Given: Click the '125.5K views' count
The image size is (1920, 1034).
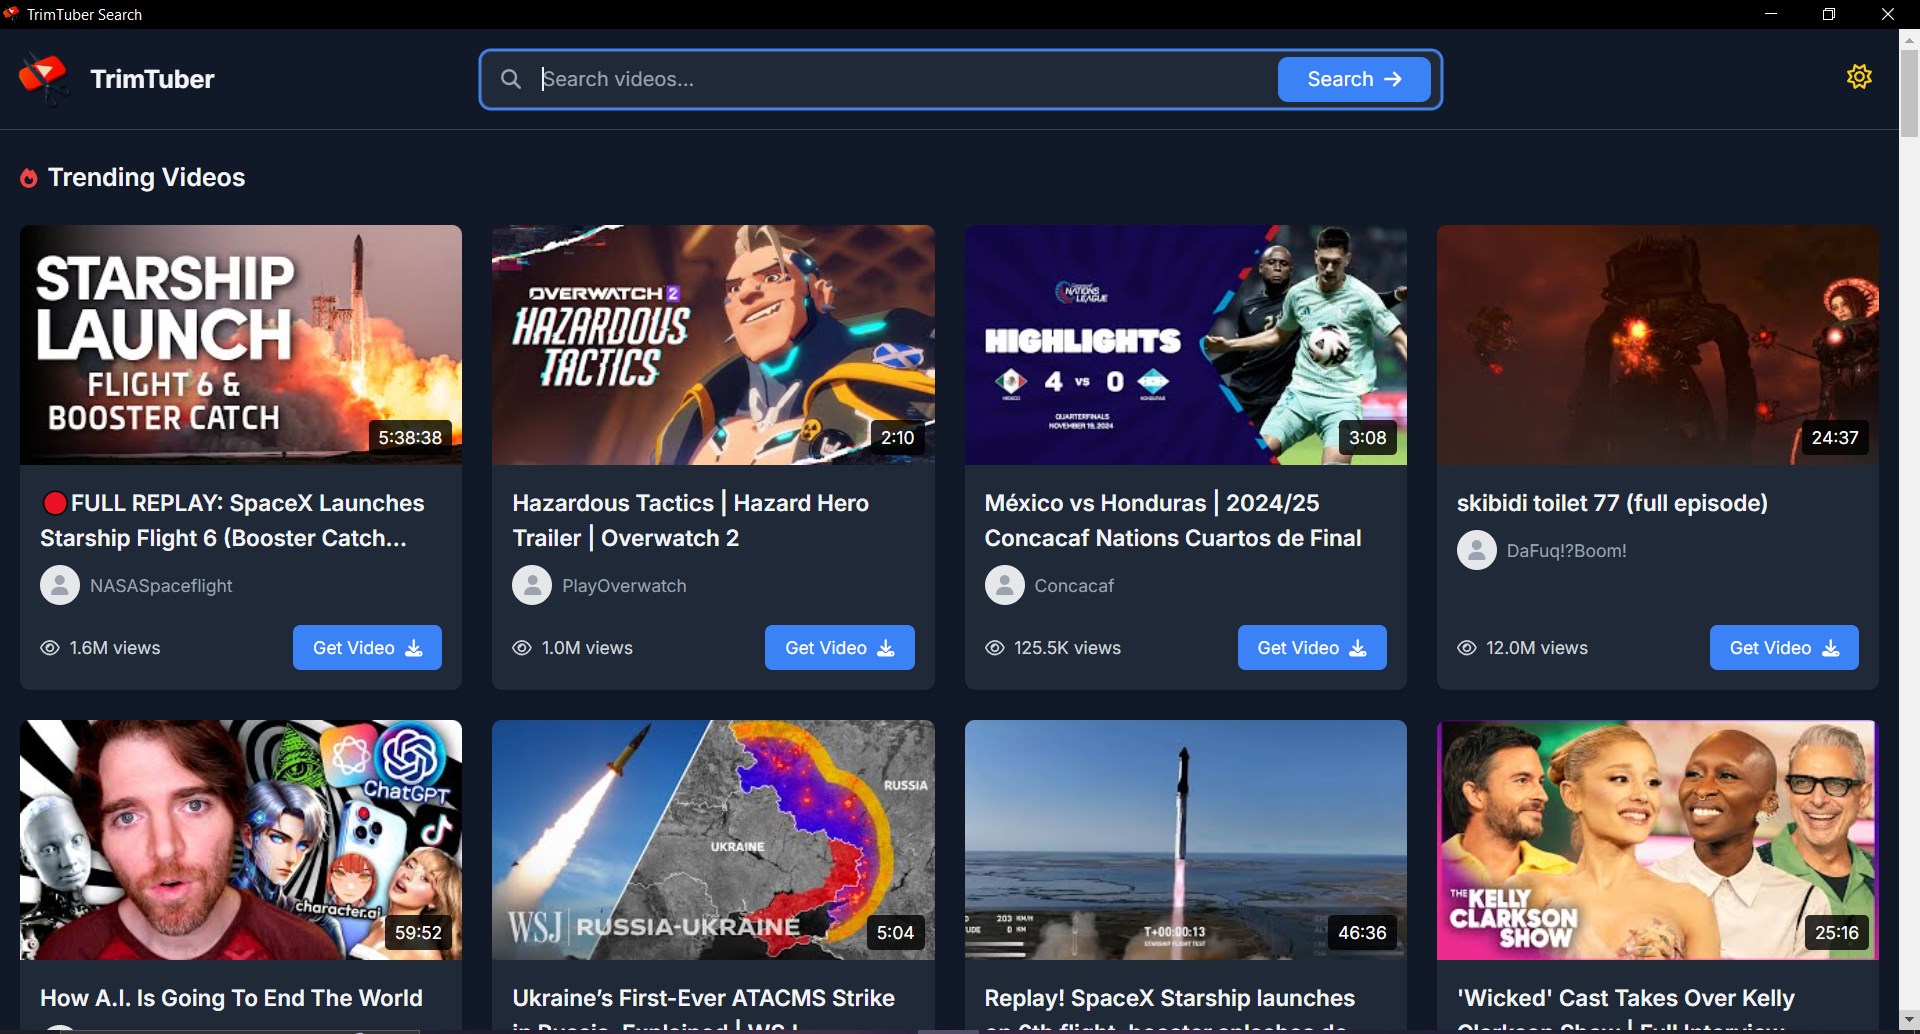Looking at the screenshot, I should tap(1067, 648).
